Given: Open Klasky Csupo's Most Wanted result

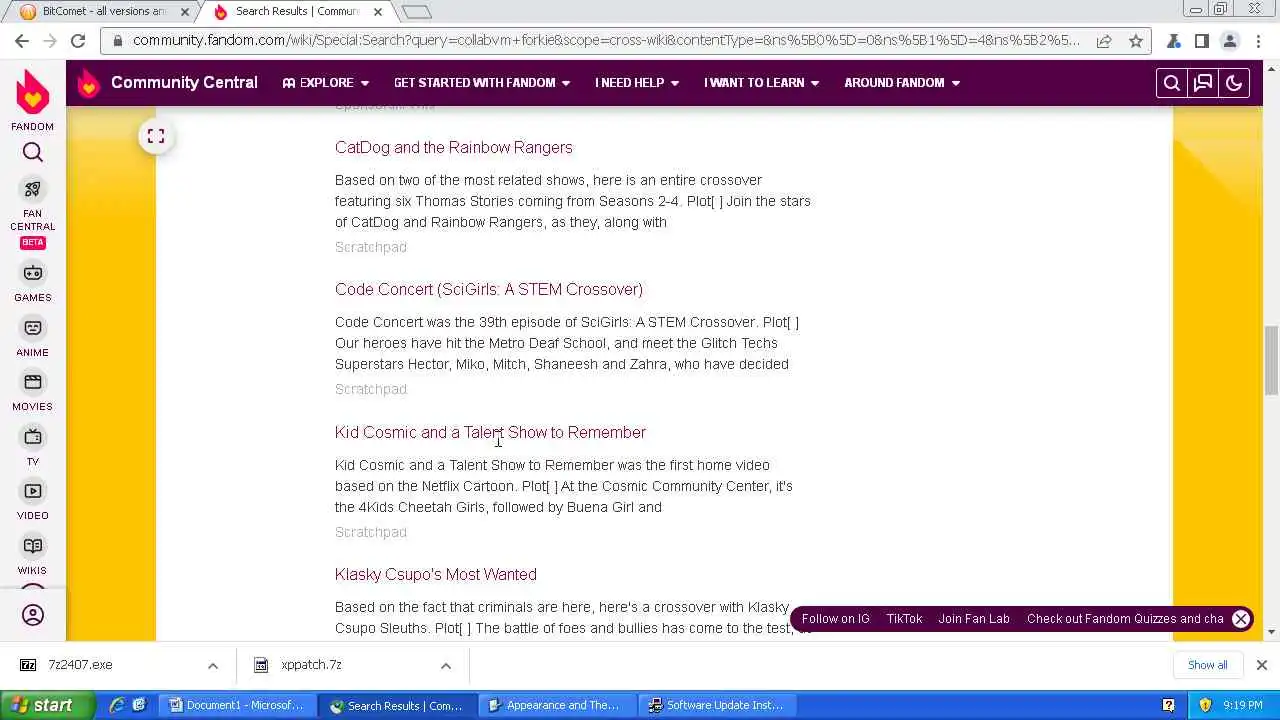Looking at the screenshot, I should pos(436,574).
